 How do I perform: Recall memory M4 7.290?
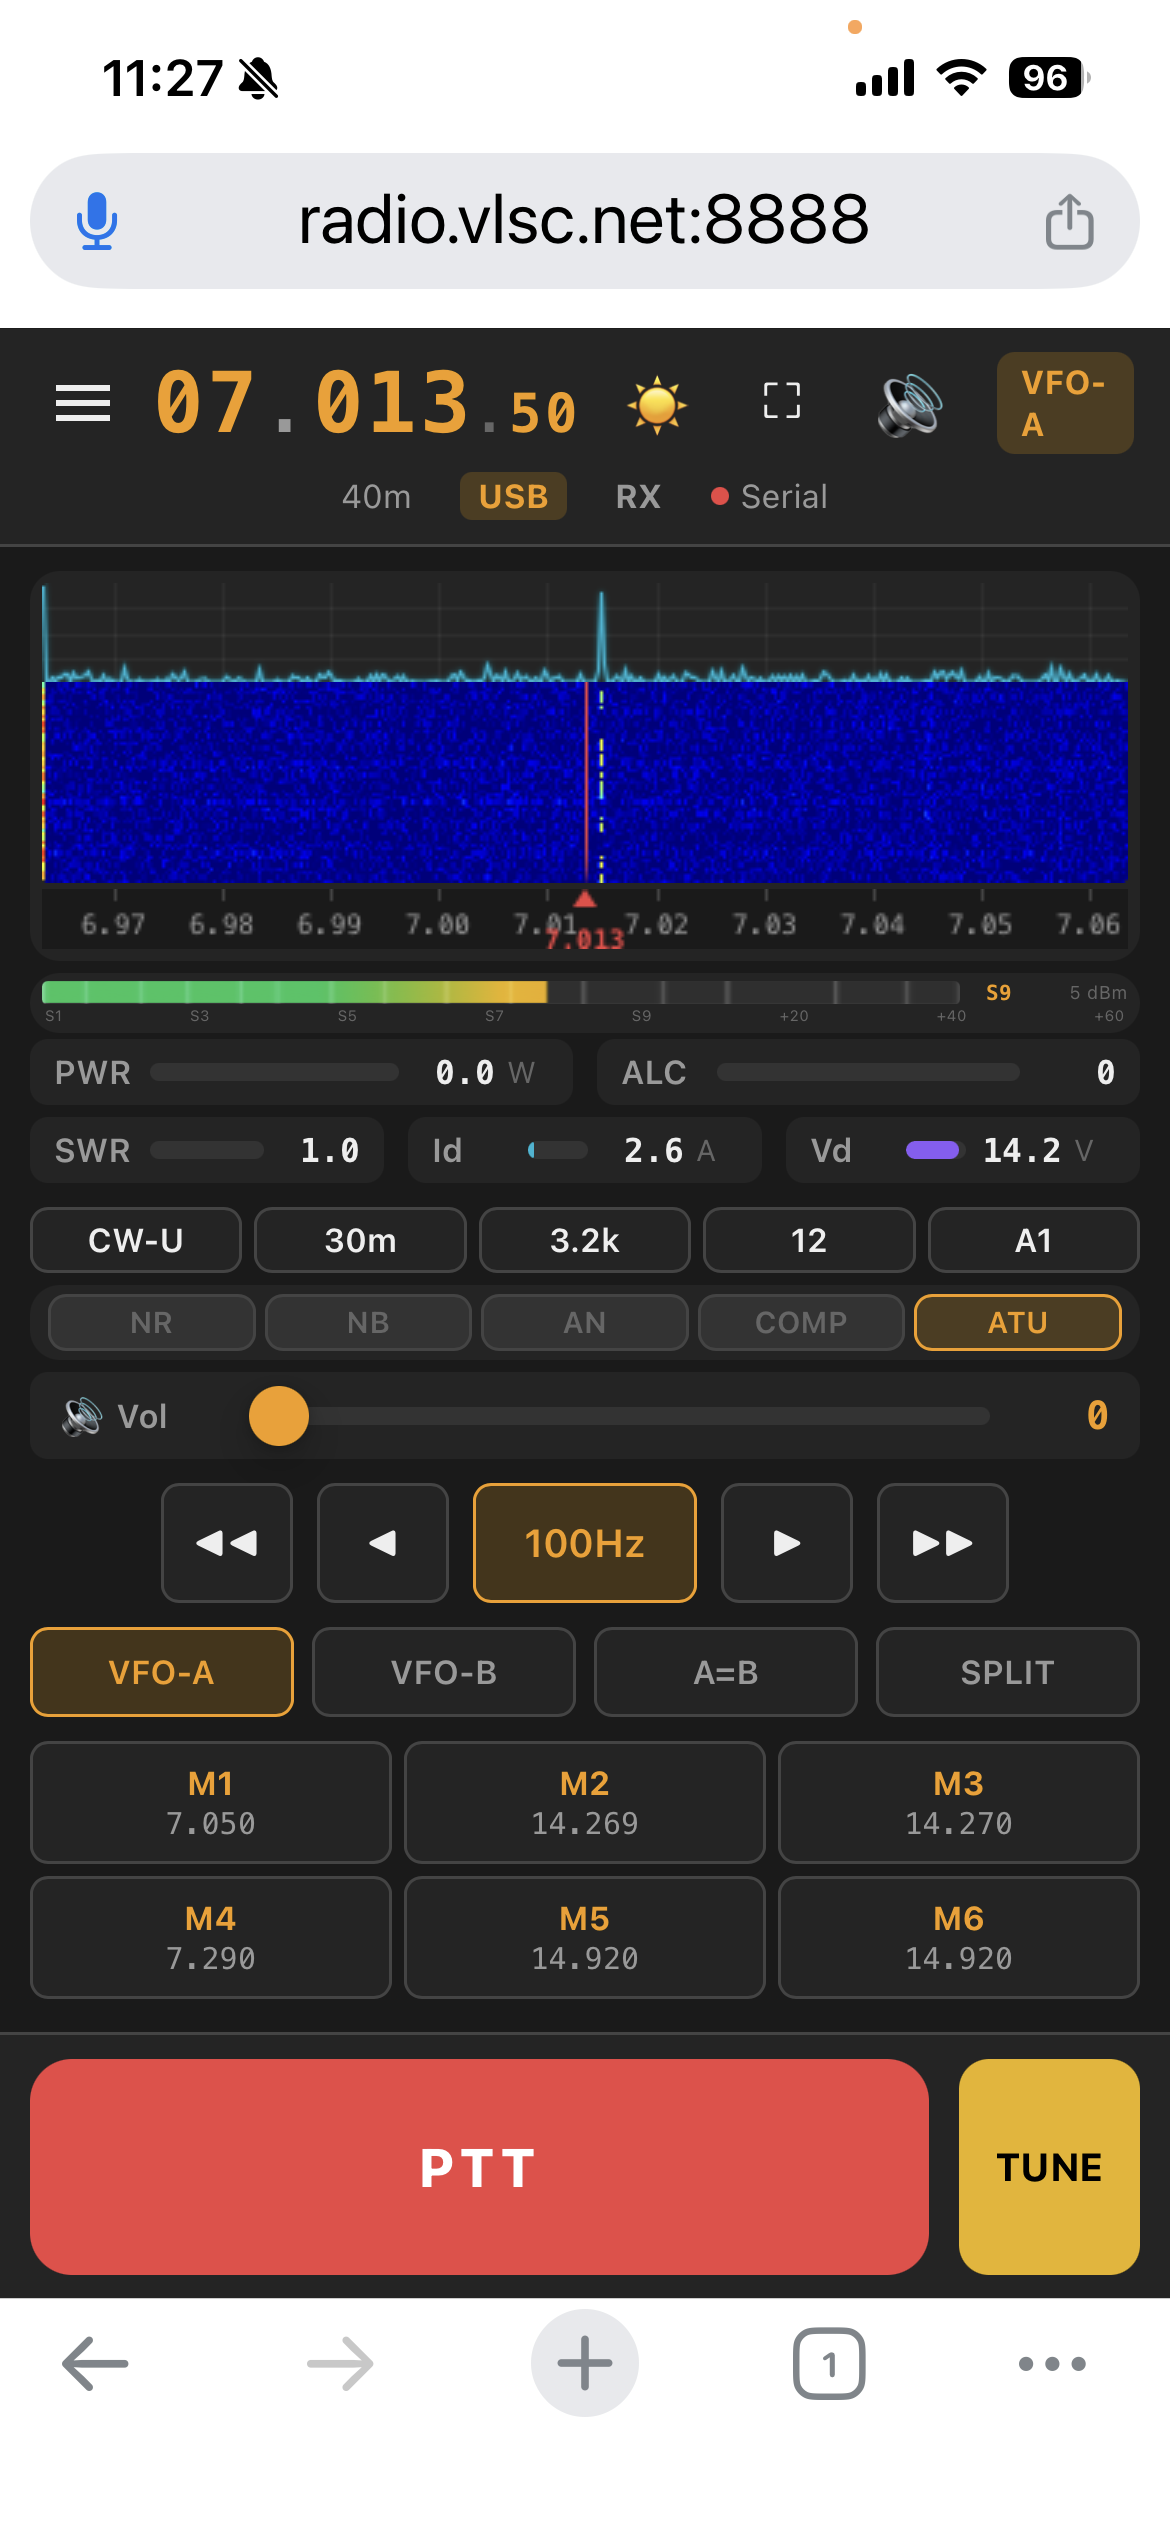pyautogui.click(x=211, y=1937)
